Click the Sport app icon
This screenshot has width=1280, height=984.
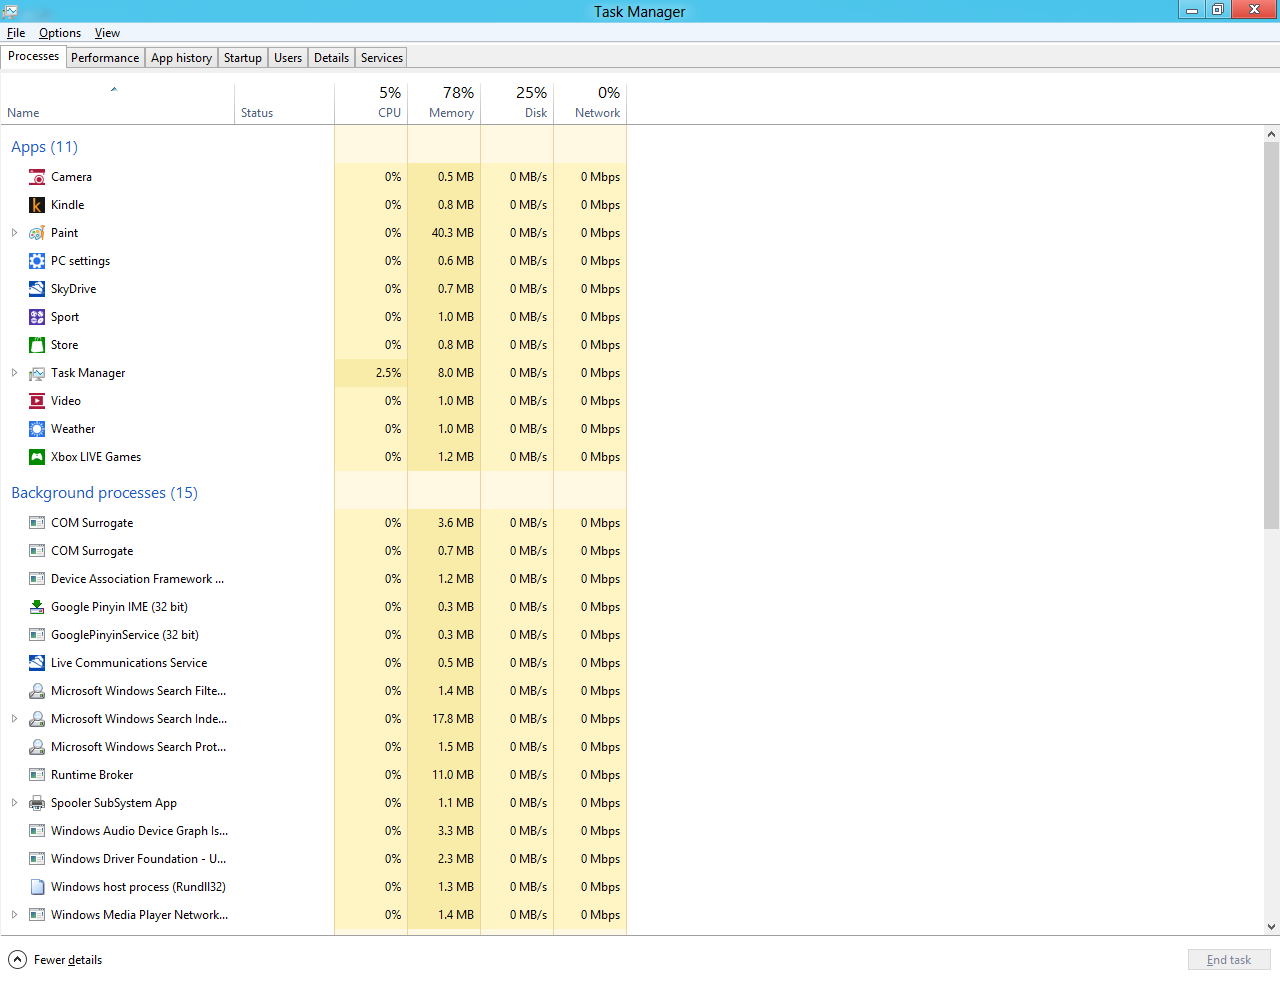pyautogui.click(x=37, y=317)
